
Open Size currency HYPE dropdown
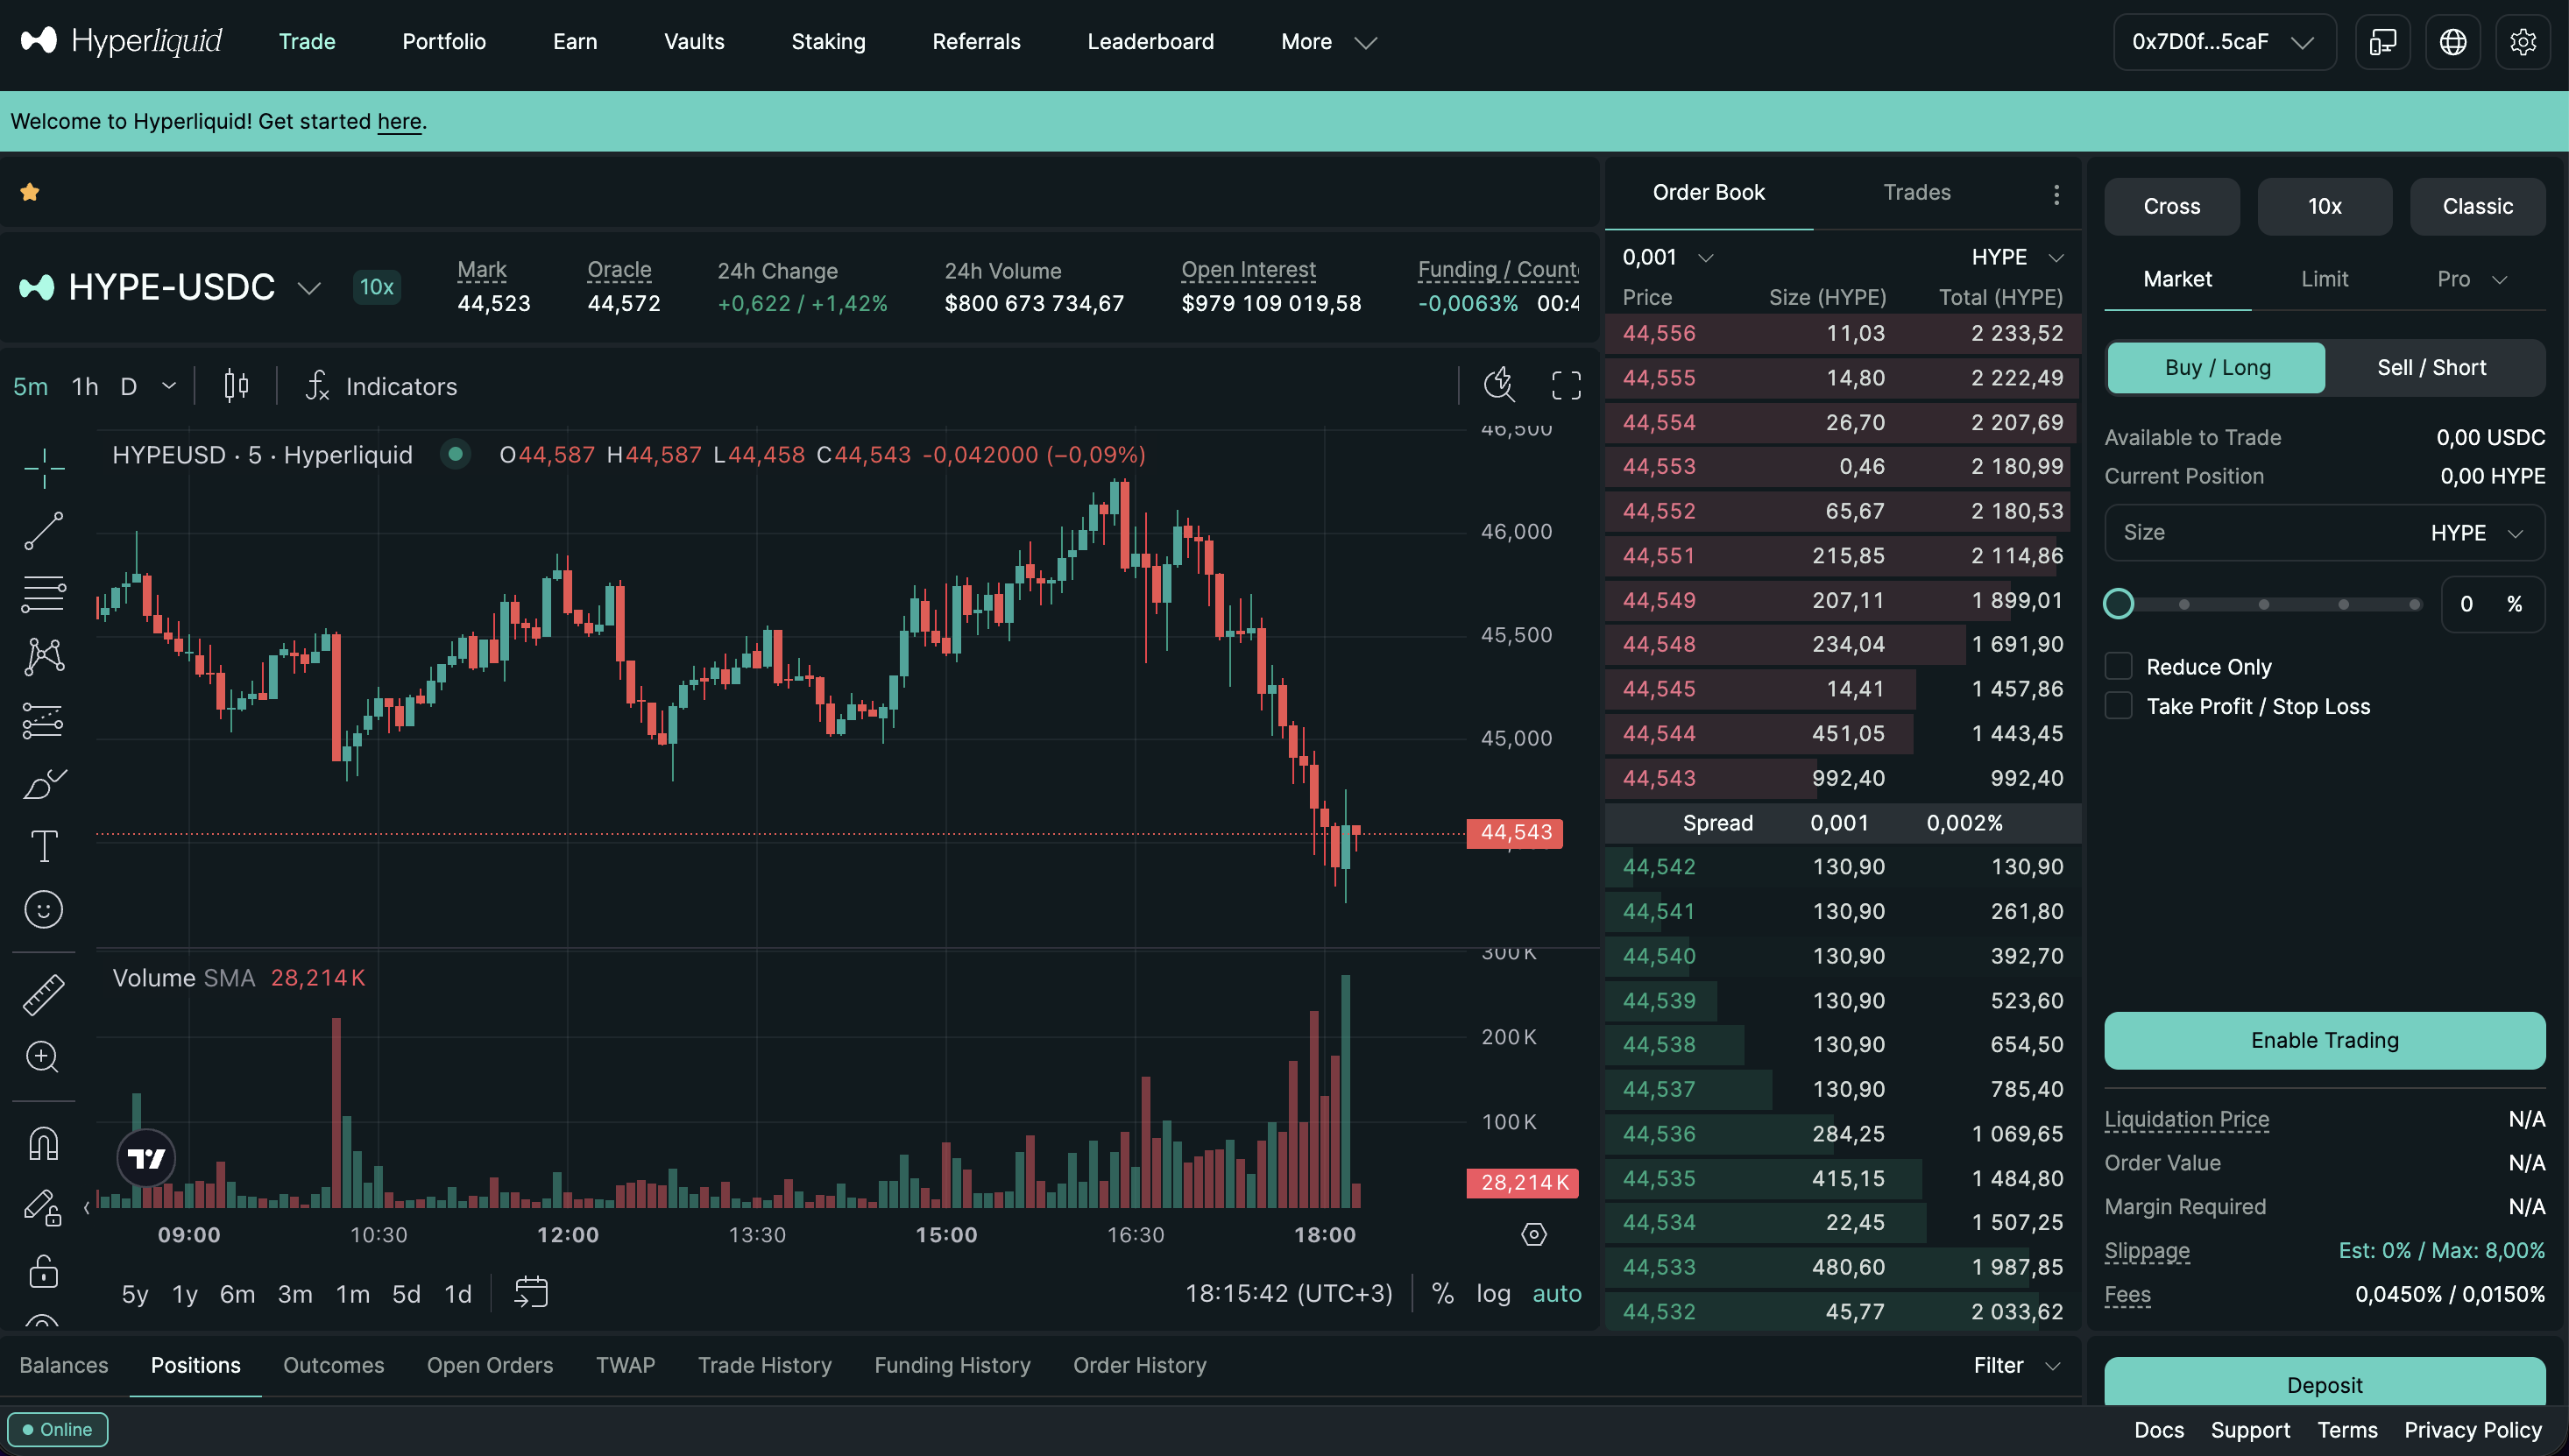click(x=2476, y=533)
